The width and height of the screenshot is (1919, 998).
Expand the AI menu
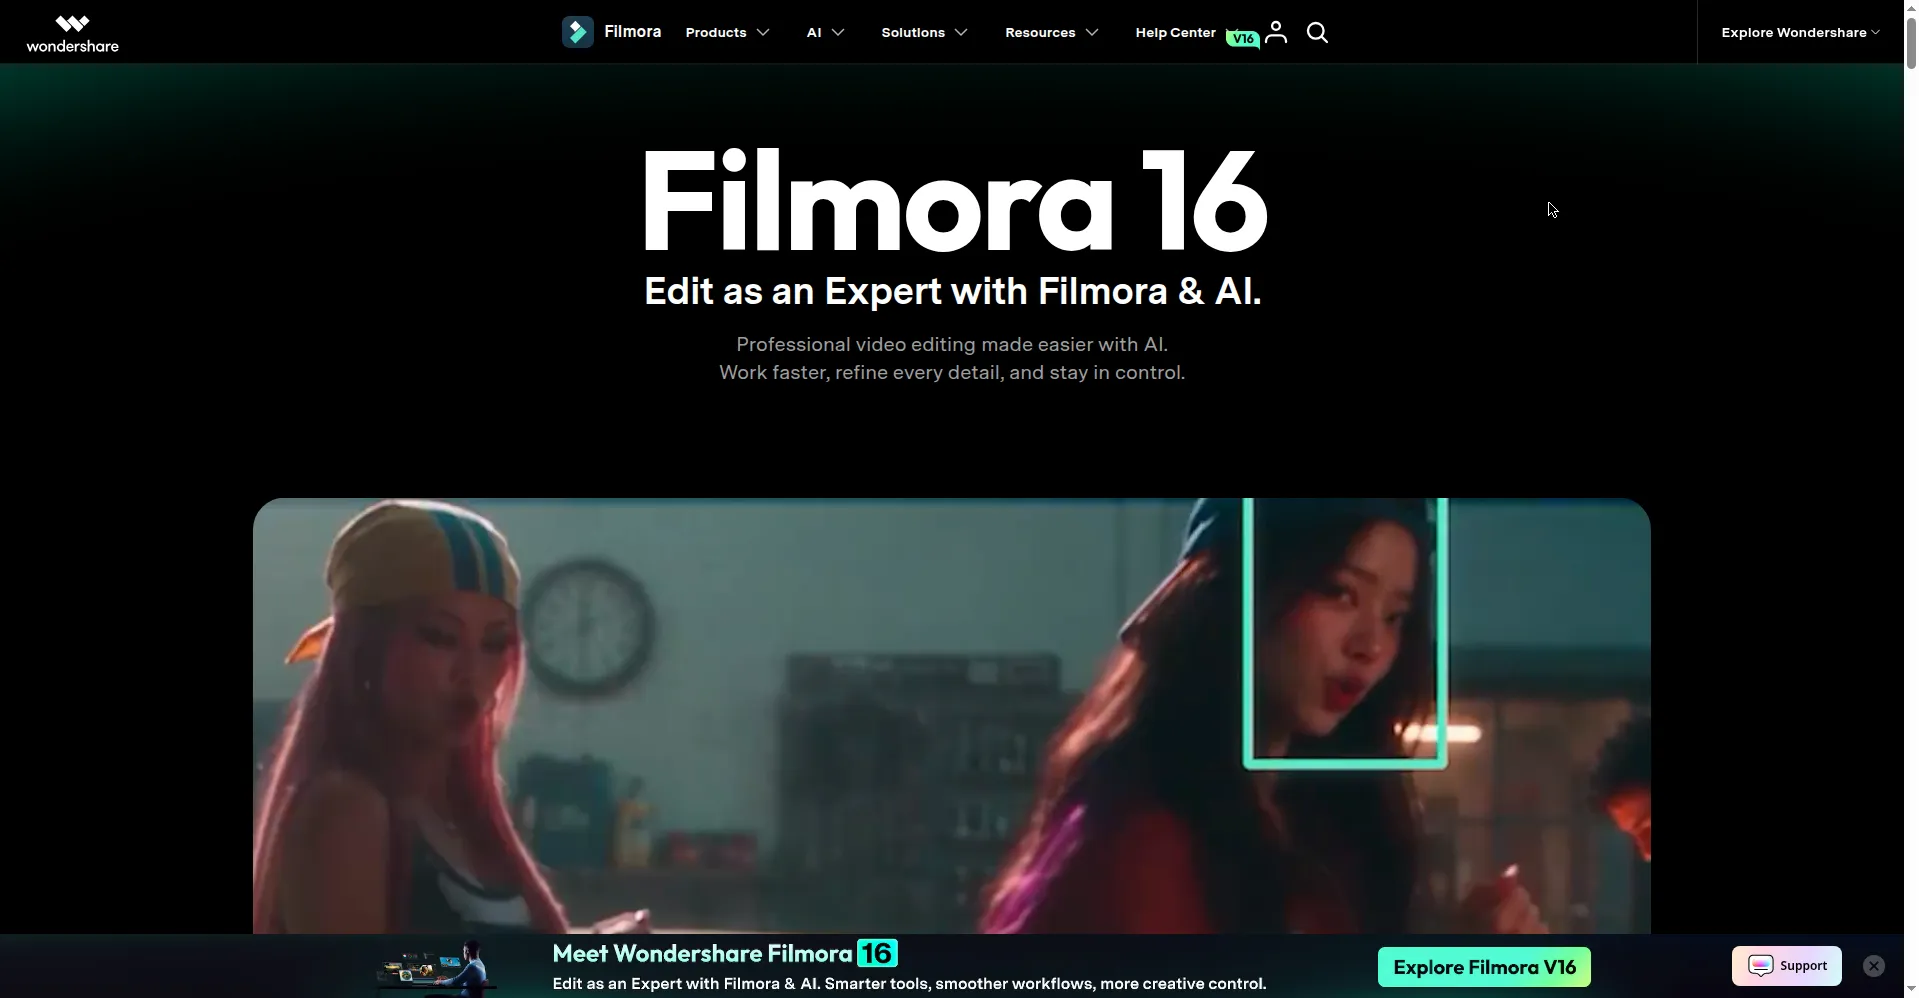point(825,33)
